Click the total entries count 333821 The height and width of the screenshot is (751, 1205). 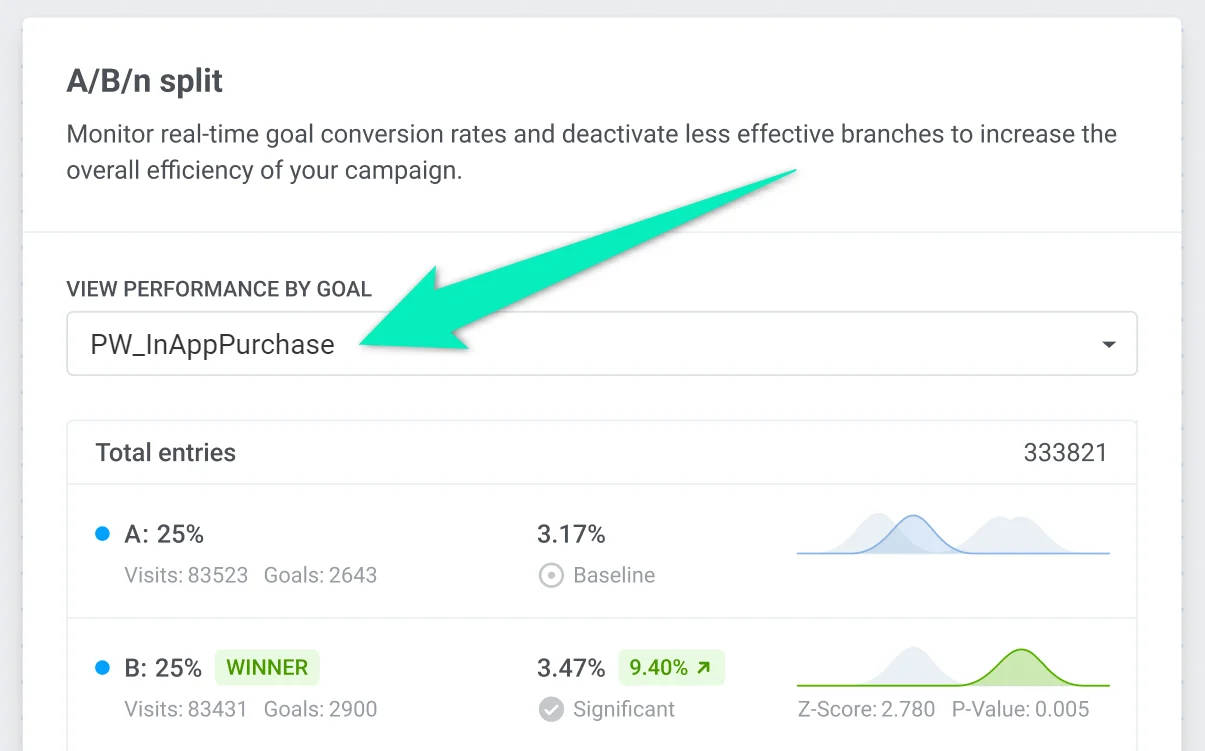(1066, 452)
